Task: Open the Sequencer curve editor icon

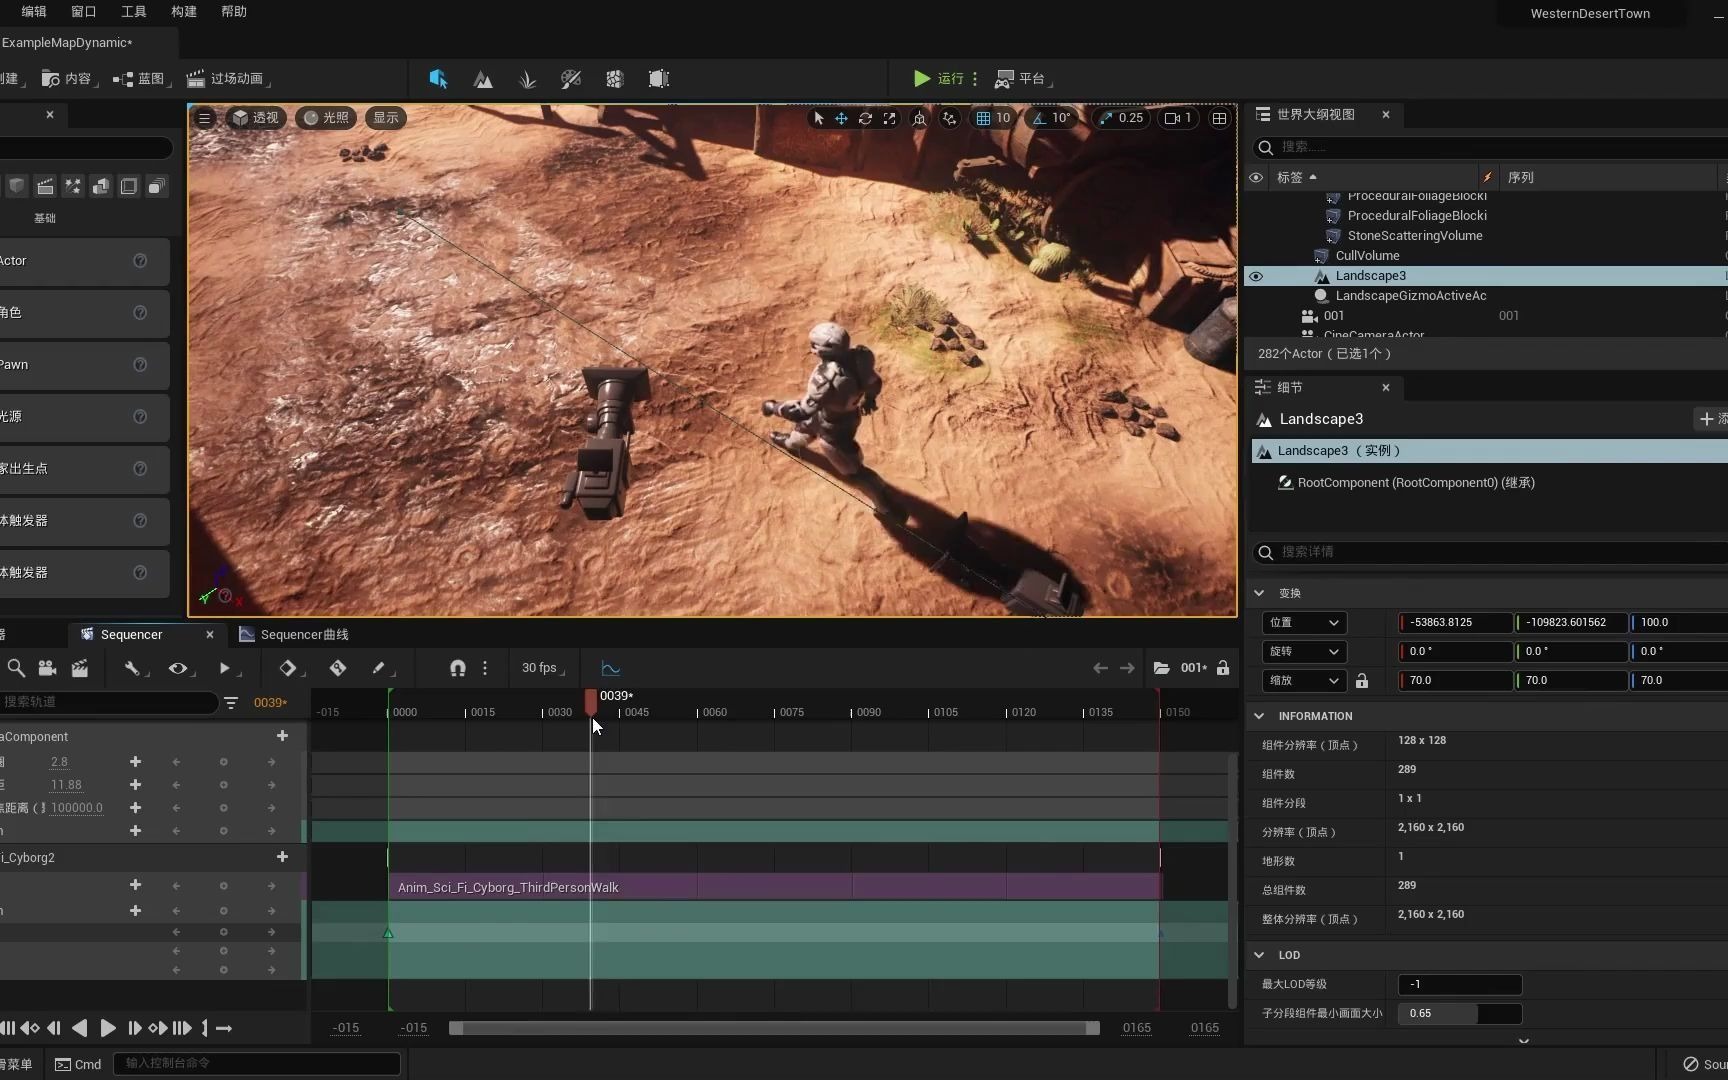Action: (x=611, y=668)
